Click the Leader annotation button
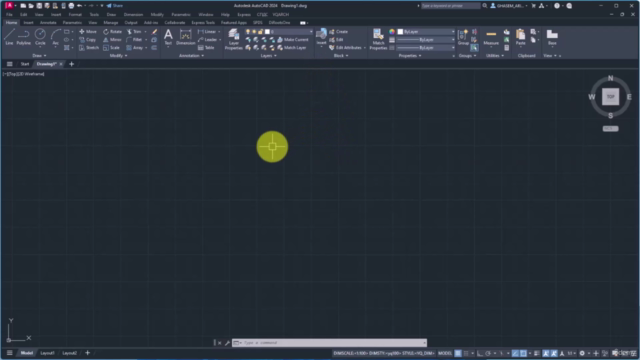Image resolution: width=640 pixels, height=360 pixels. 208,40
